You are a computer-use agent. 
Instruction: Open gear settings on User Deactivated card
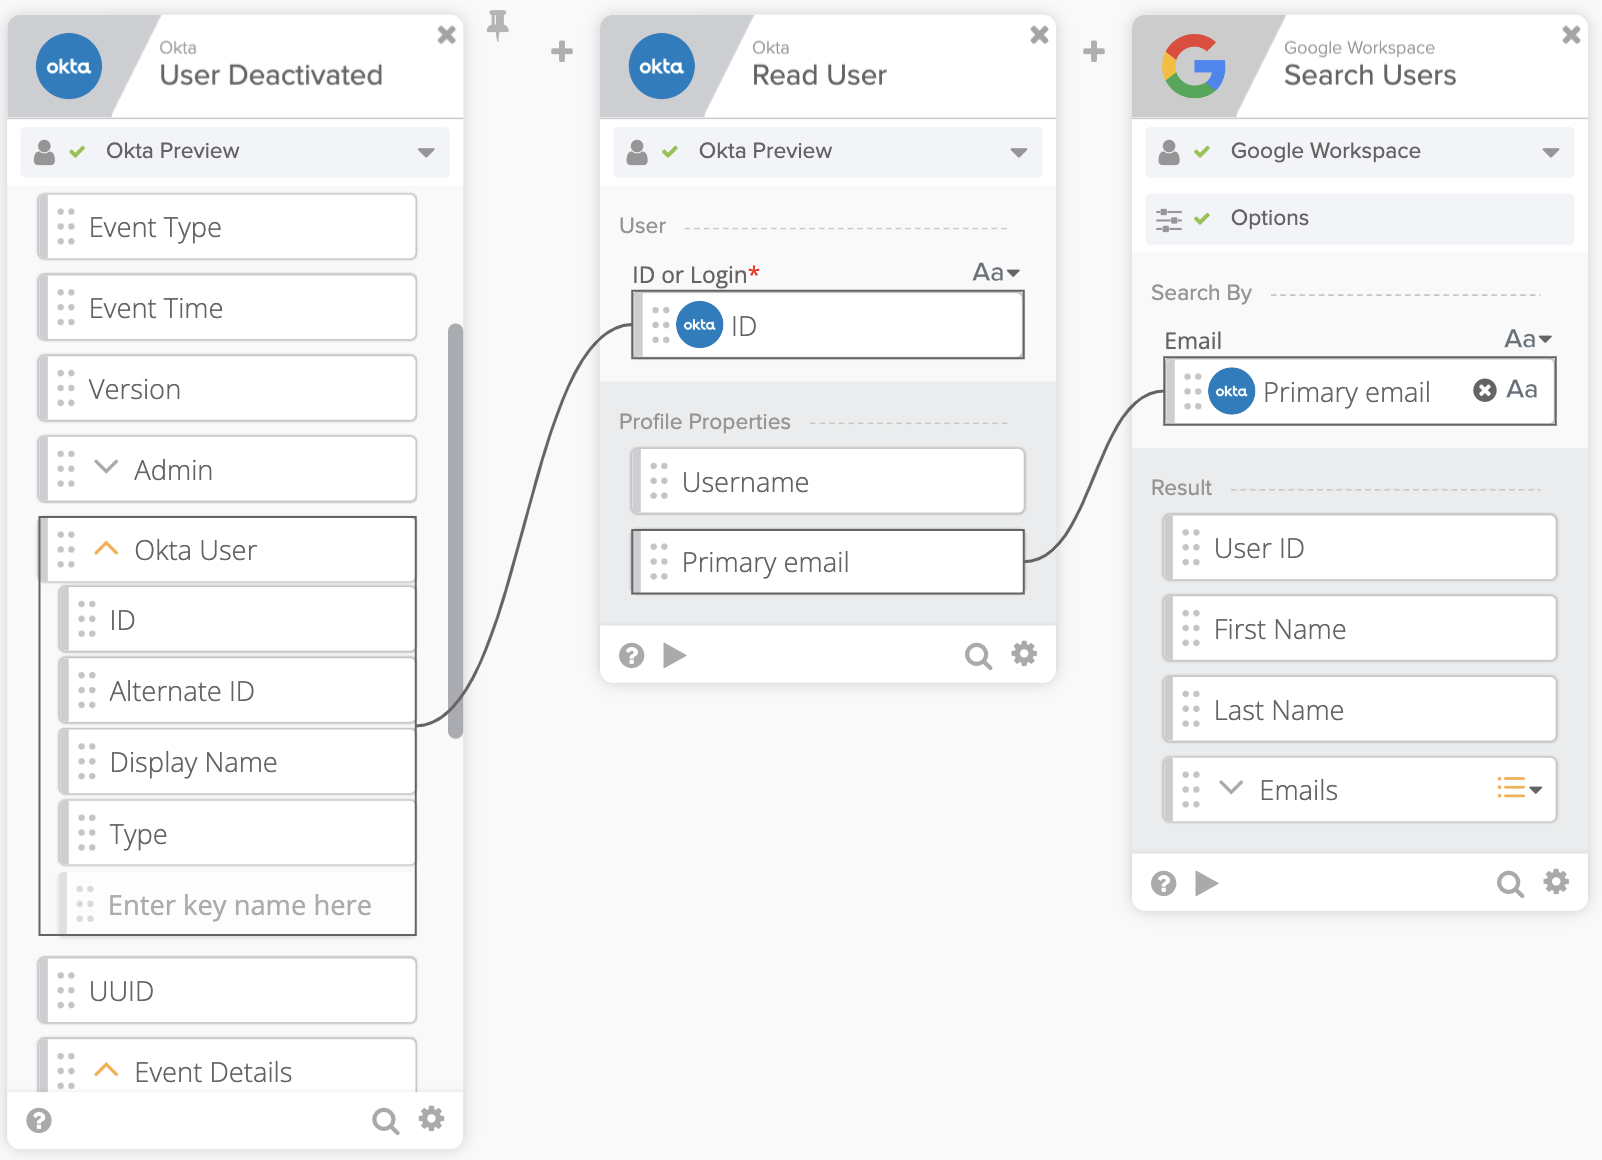[x=431, y=1119]
